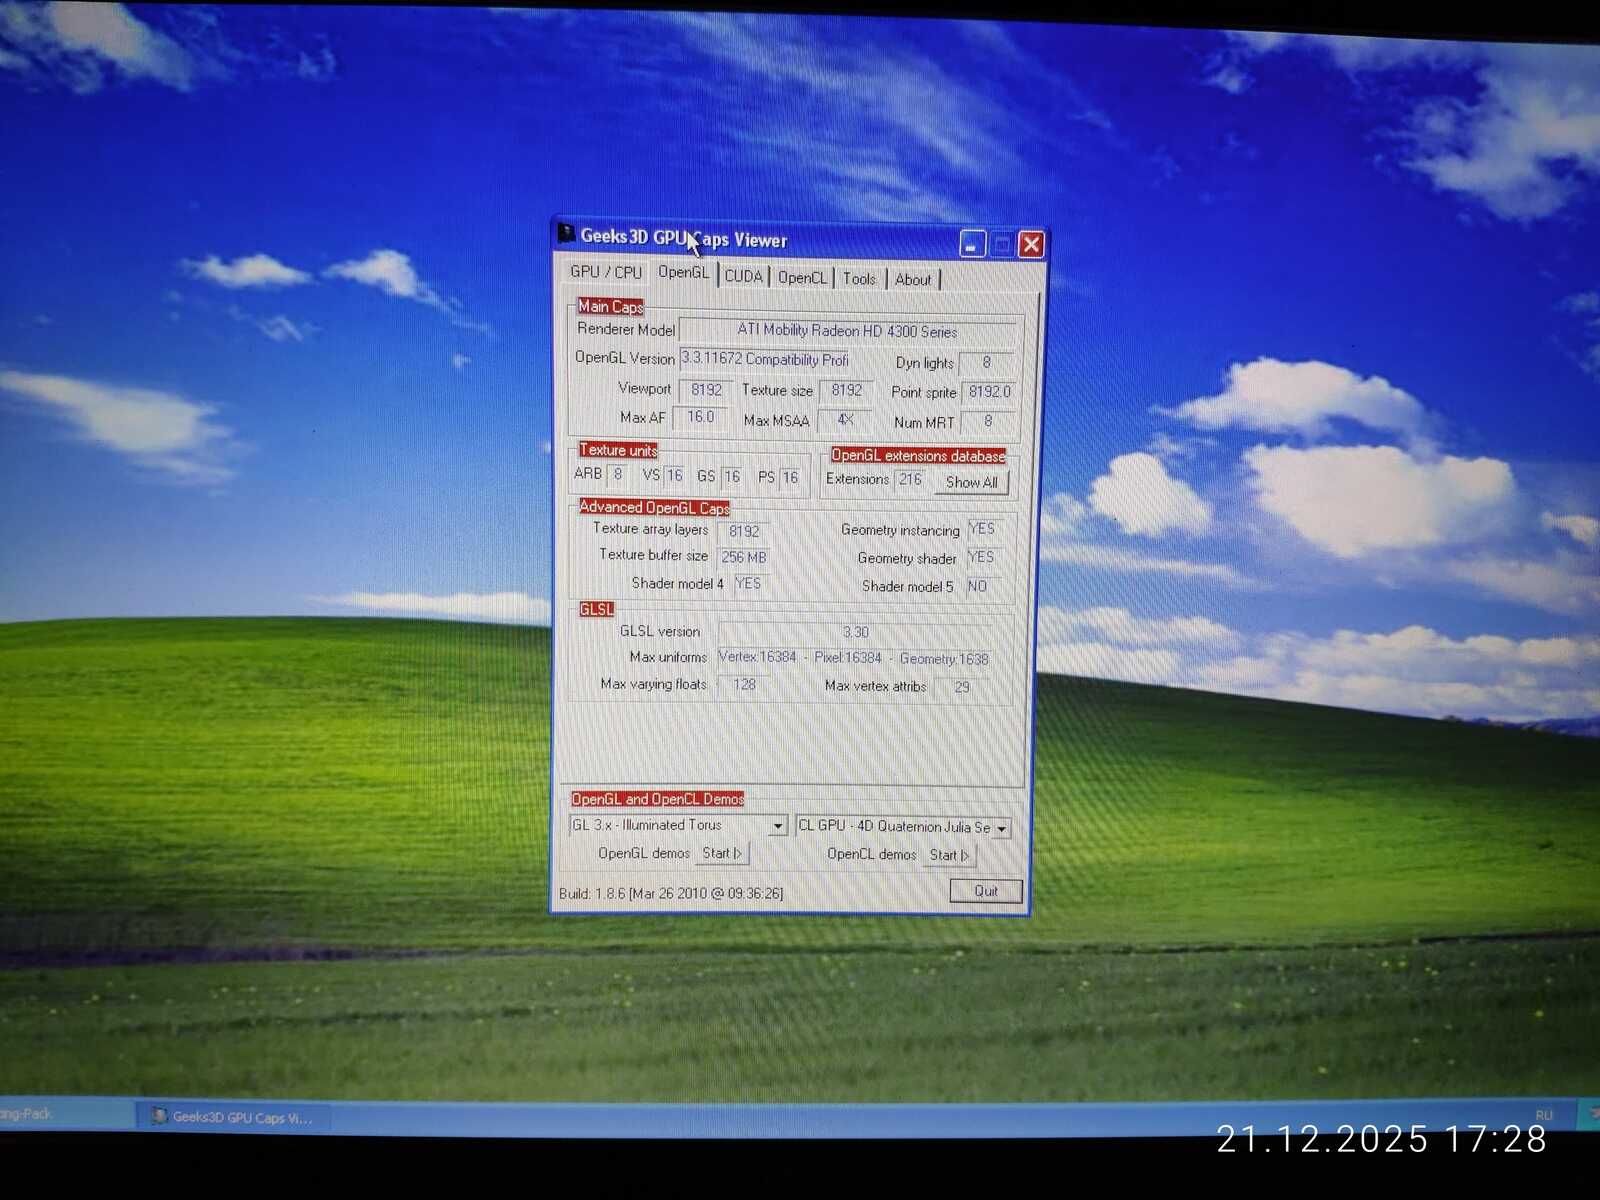Click the Point sprite value 8192.0

989,392
